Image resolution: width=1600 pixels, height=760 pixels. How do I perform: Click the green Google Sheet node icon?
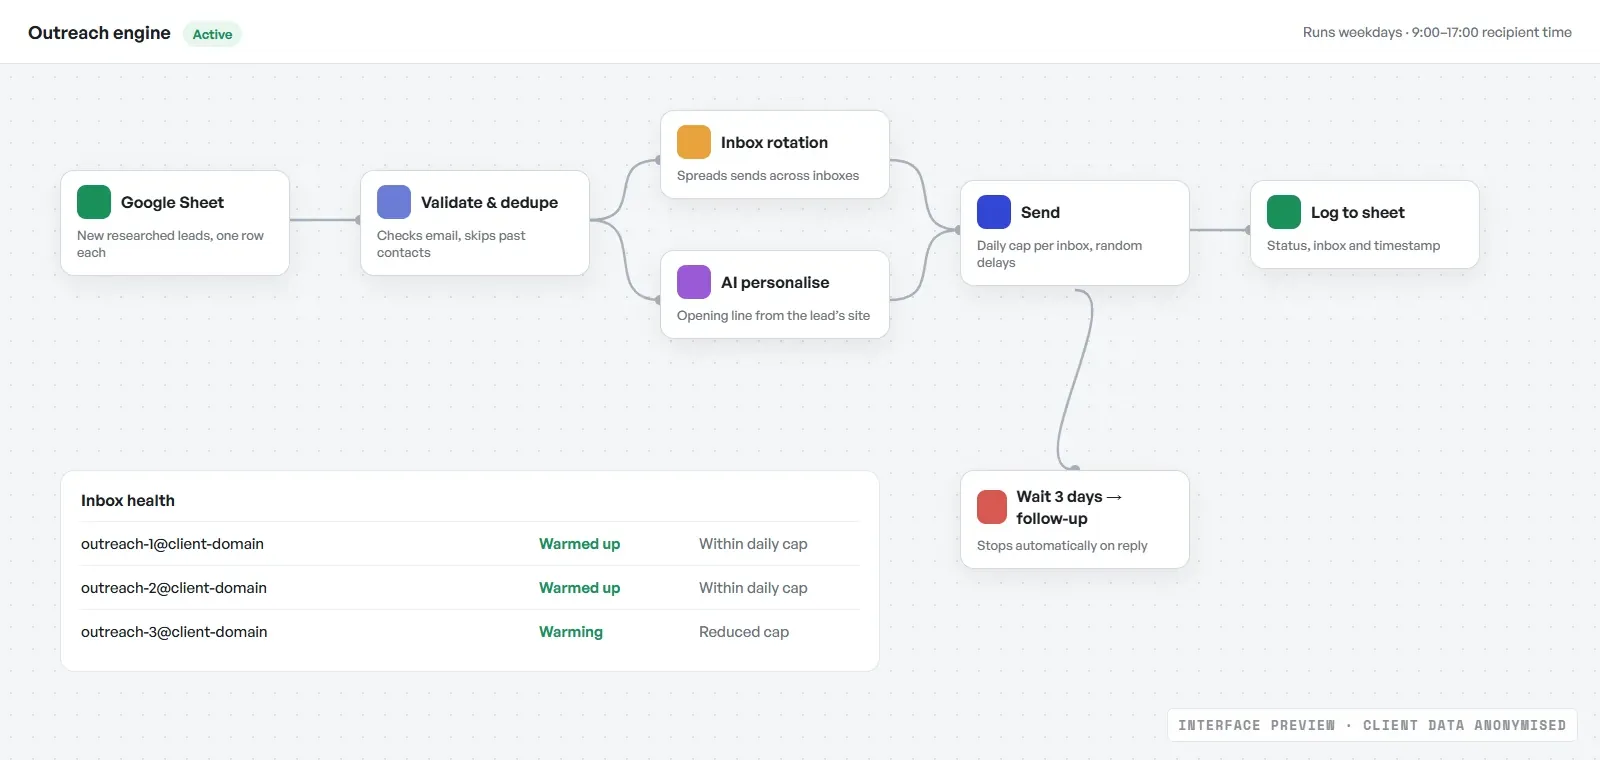pyautogui.click(x=94, y=202)
